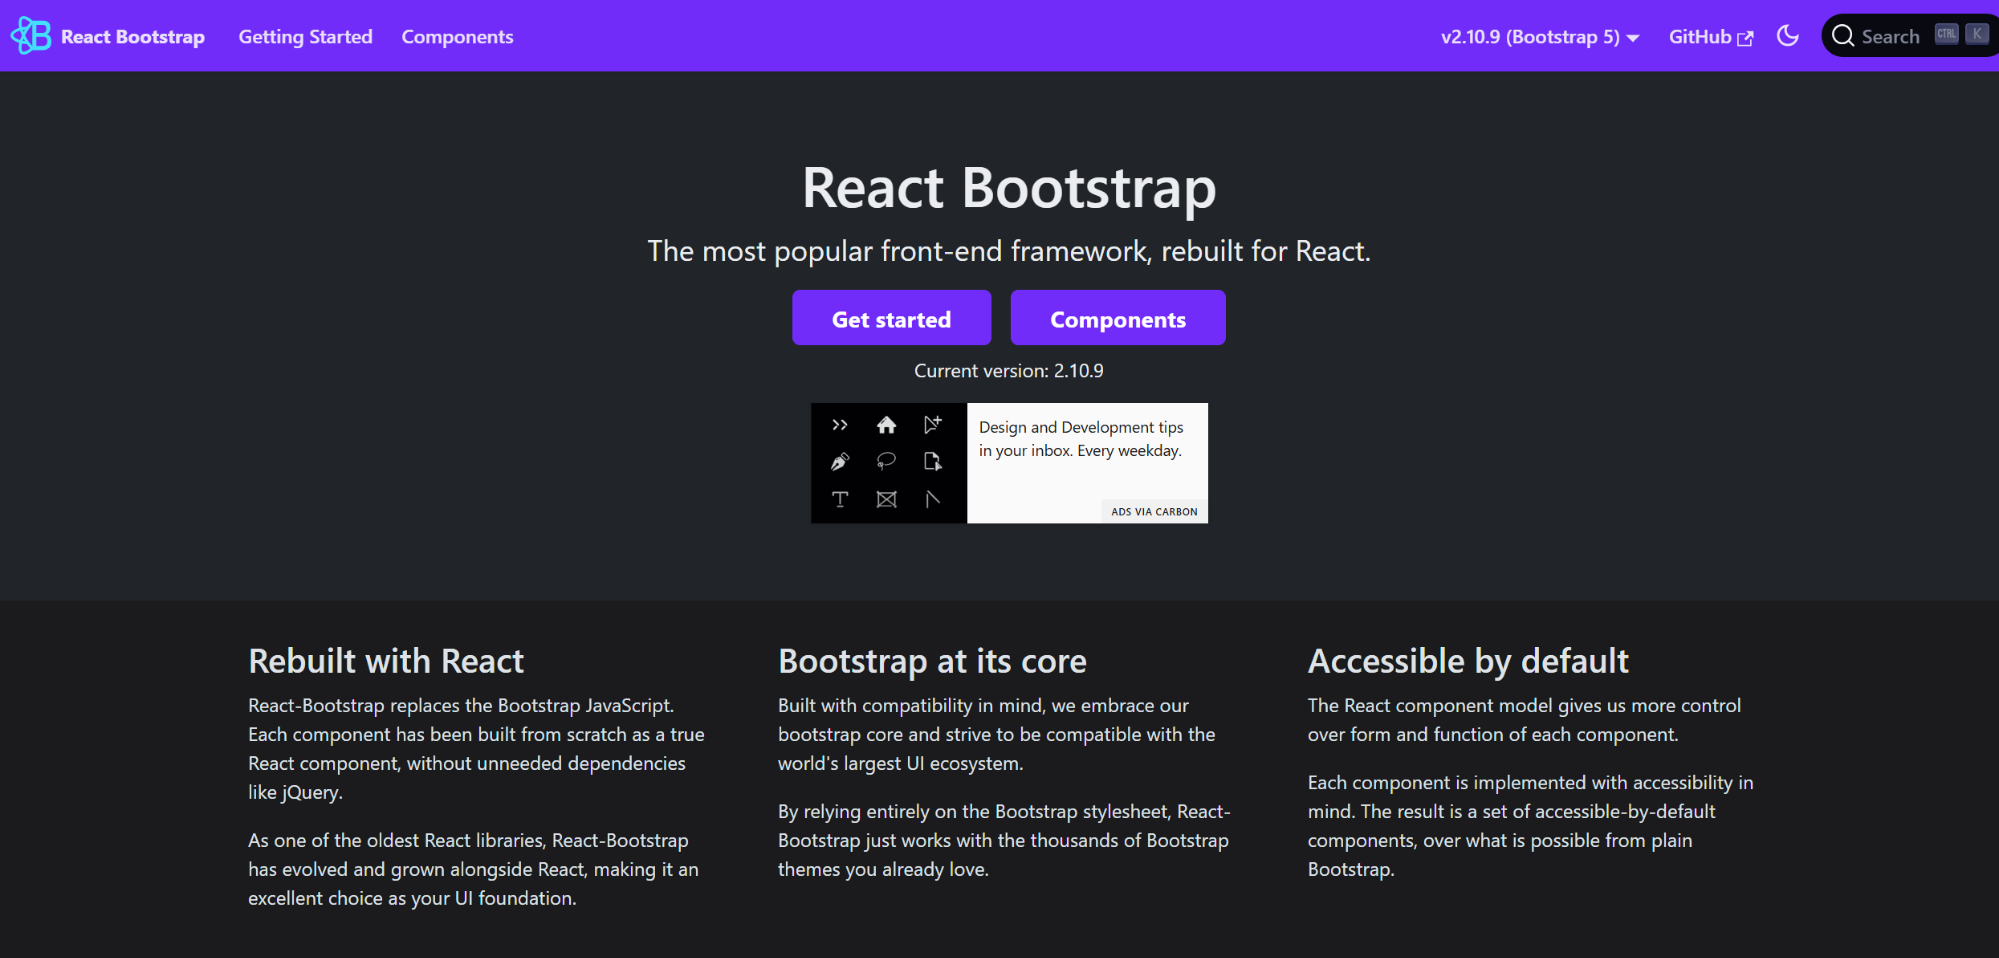Click the 'Accessible by default' heading
The height and width of the screenshot is (958, 1999).
(1468, 661)
